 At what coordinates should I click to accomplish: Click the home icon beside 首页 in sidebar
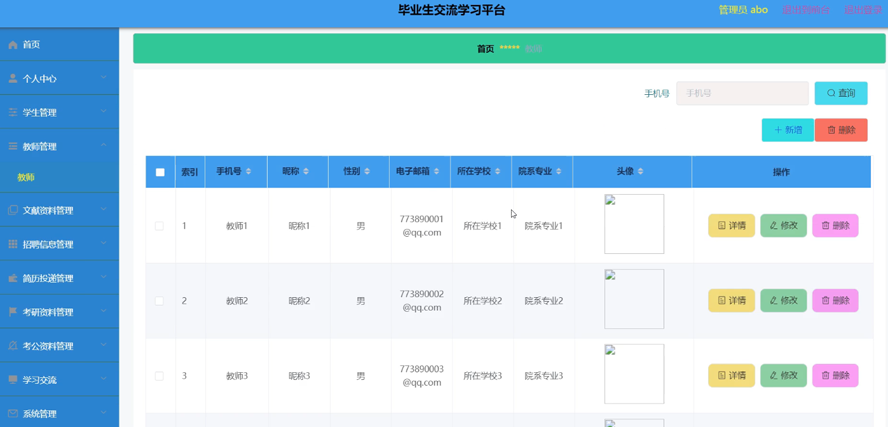[x=13, y=45]
